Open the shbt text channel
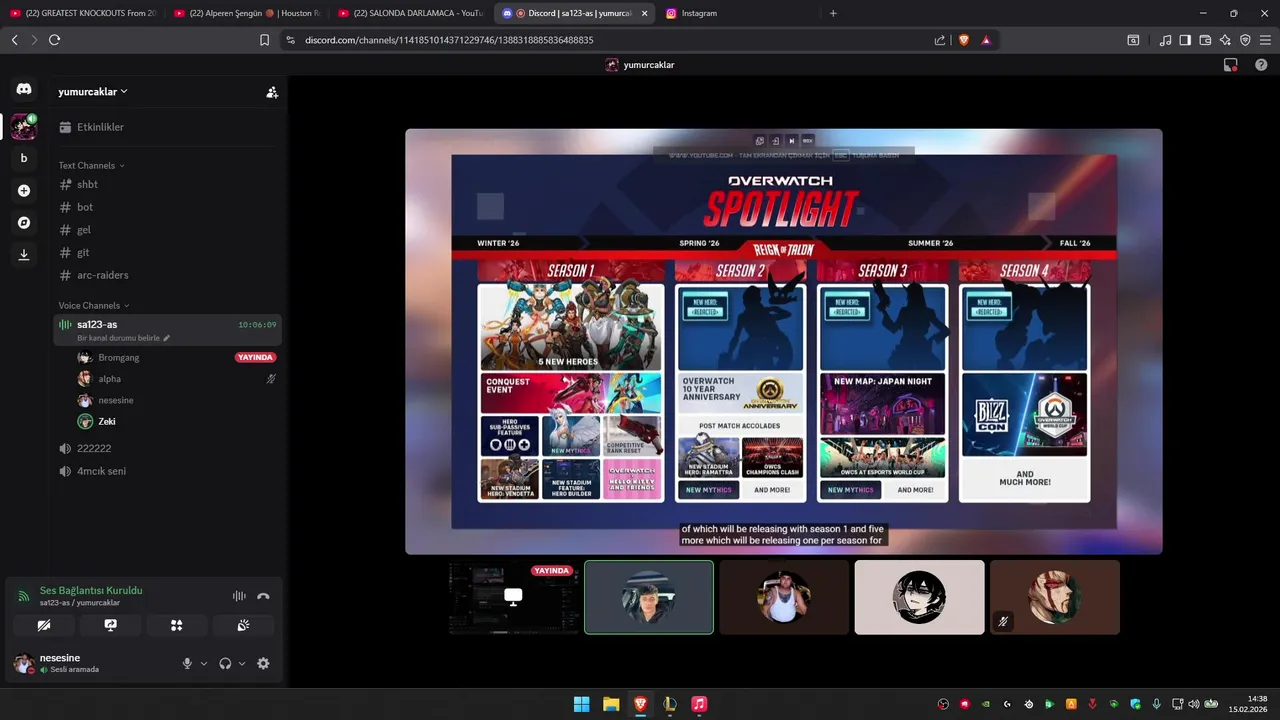The height and width of the screenshot is (720, 1280). click(x=168, y=184)
